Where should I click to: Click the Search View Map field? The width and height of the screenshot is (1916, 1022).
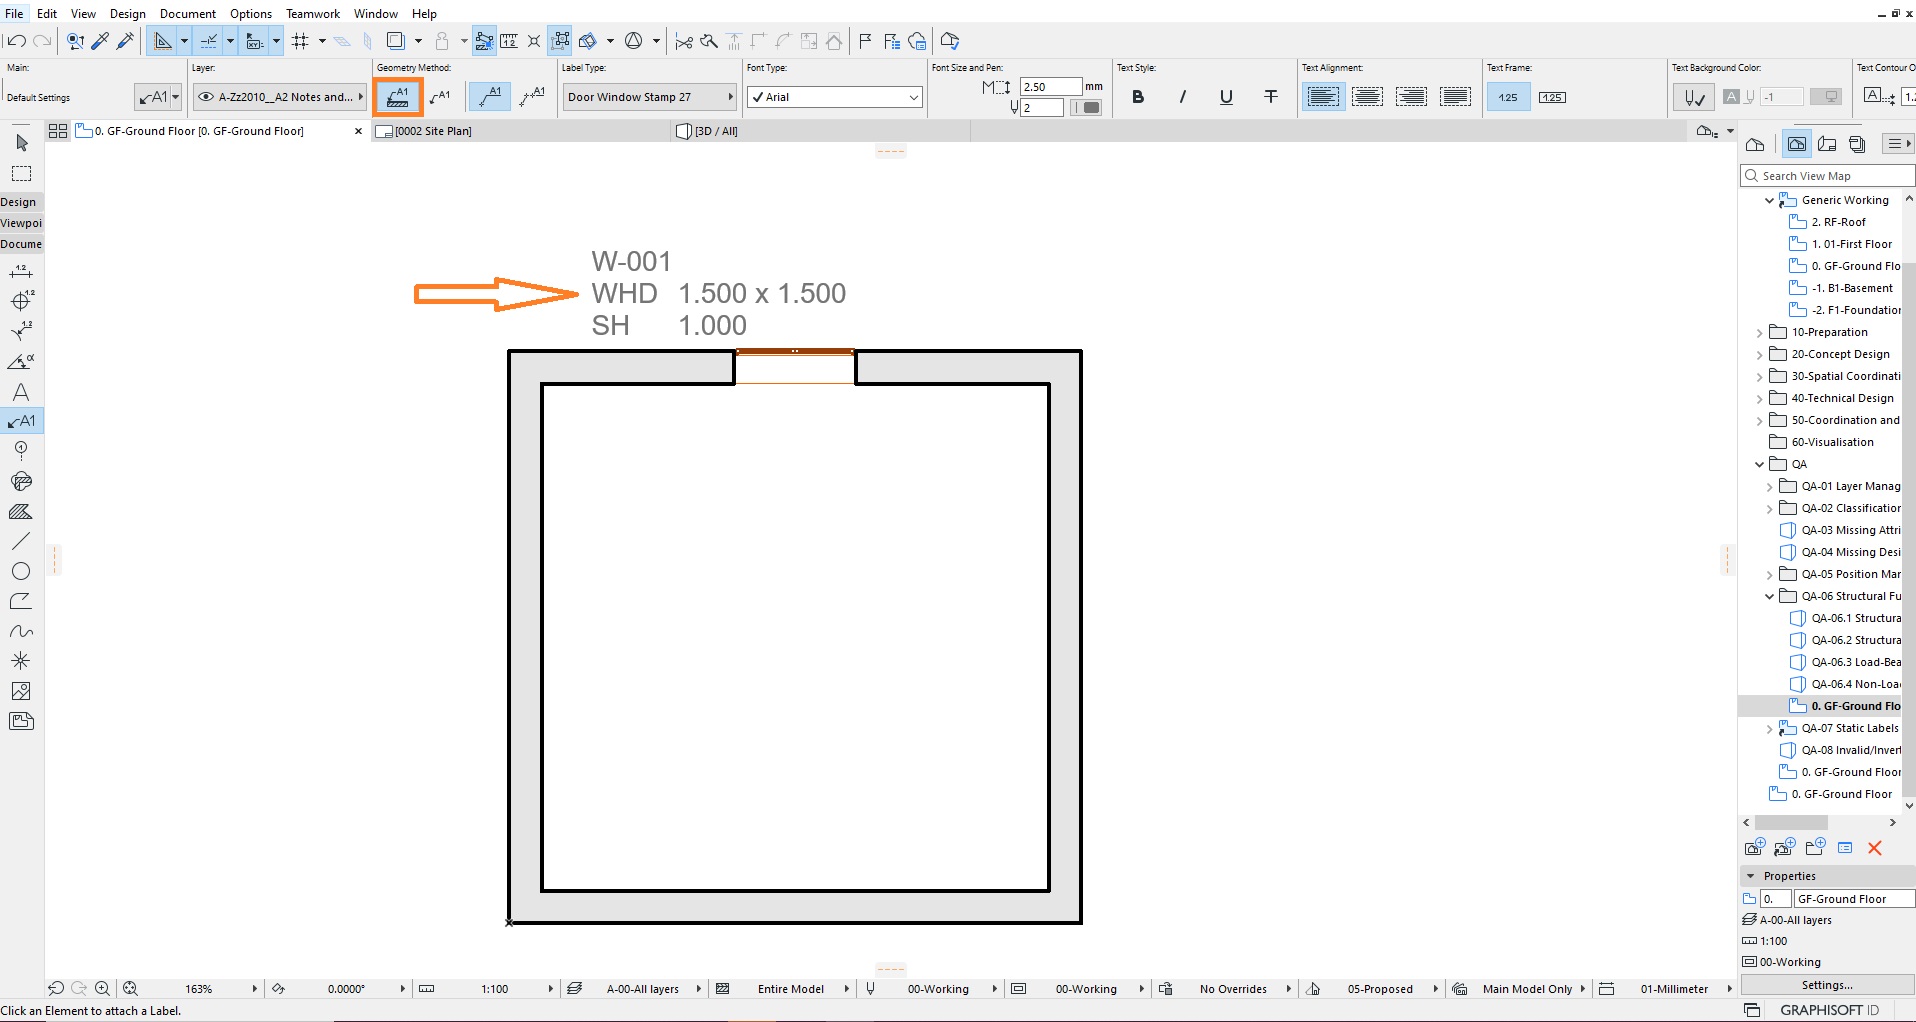coord(1827,176)
